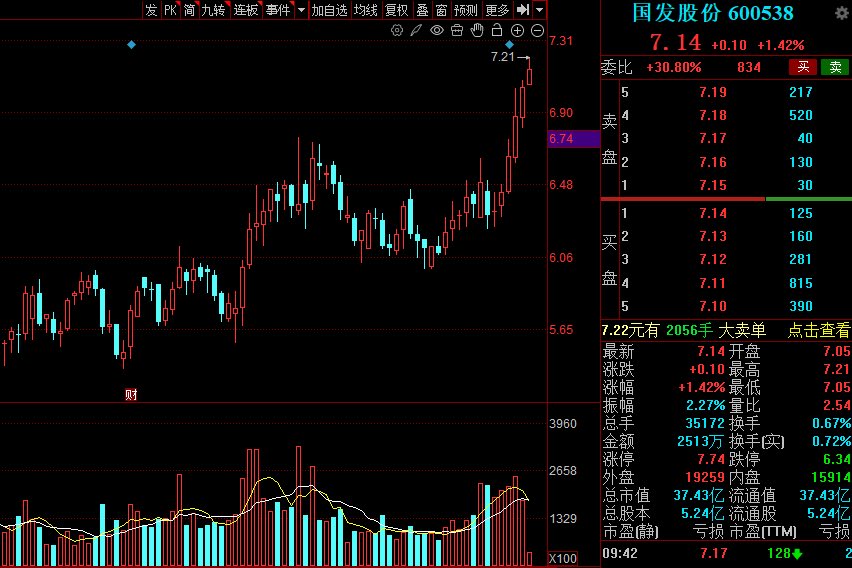The height and width of the screenshot is (568, 852).
Task: Click the 7.21 high price label
Action: coord(502,57)
